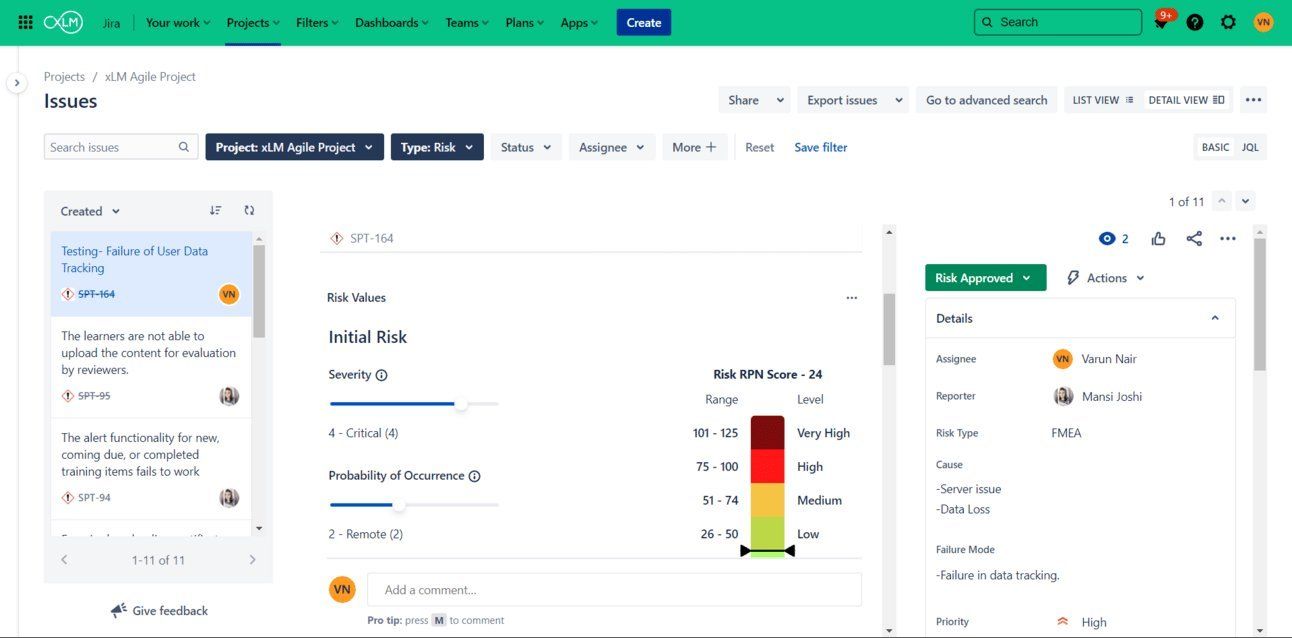The height and width of the screenshot is (638, 1292).
Task: Click the Add a comment field
Action: pos(614,589)
